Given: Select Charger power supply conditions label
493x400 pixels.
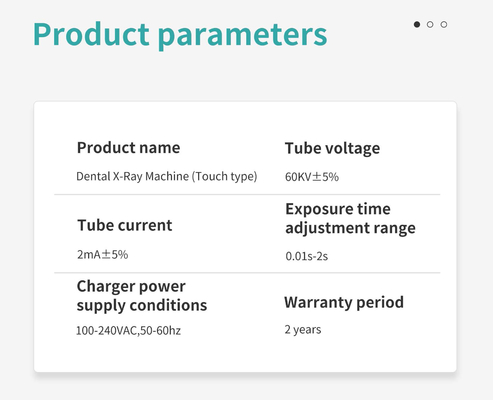Looking at the screenshot, I should click(x=142, y=296).
